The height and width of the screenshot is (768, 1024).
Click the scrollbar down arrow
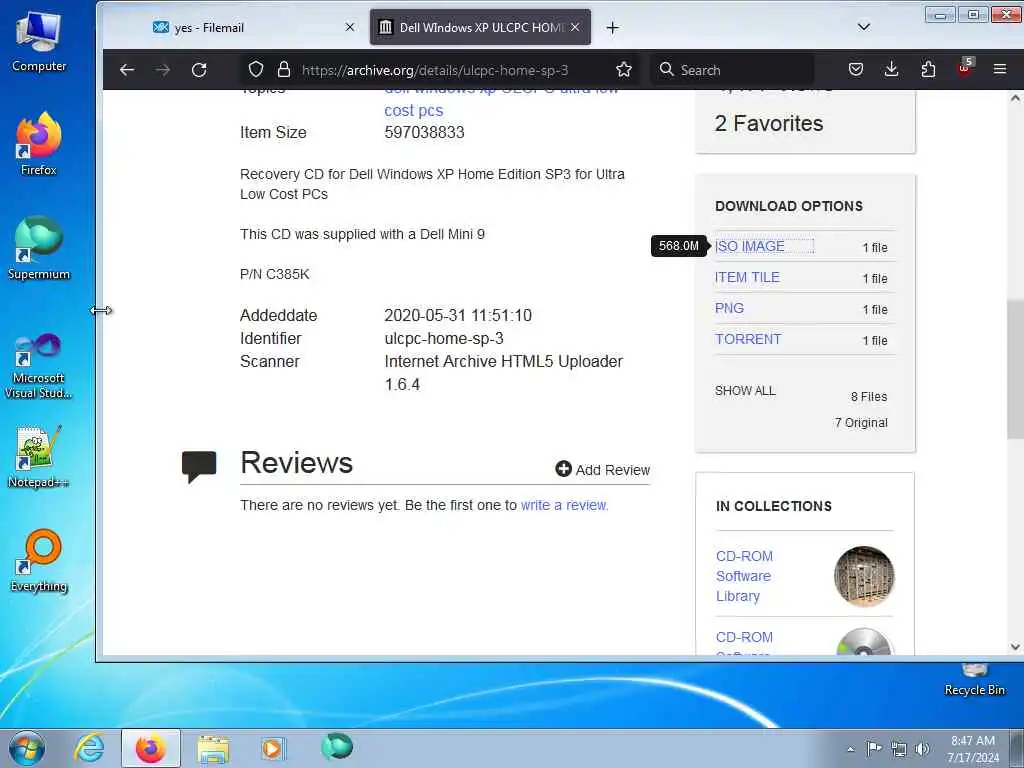[1015, 647]
